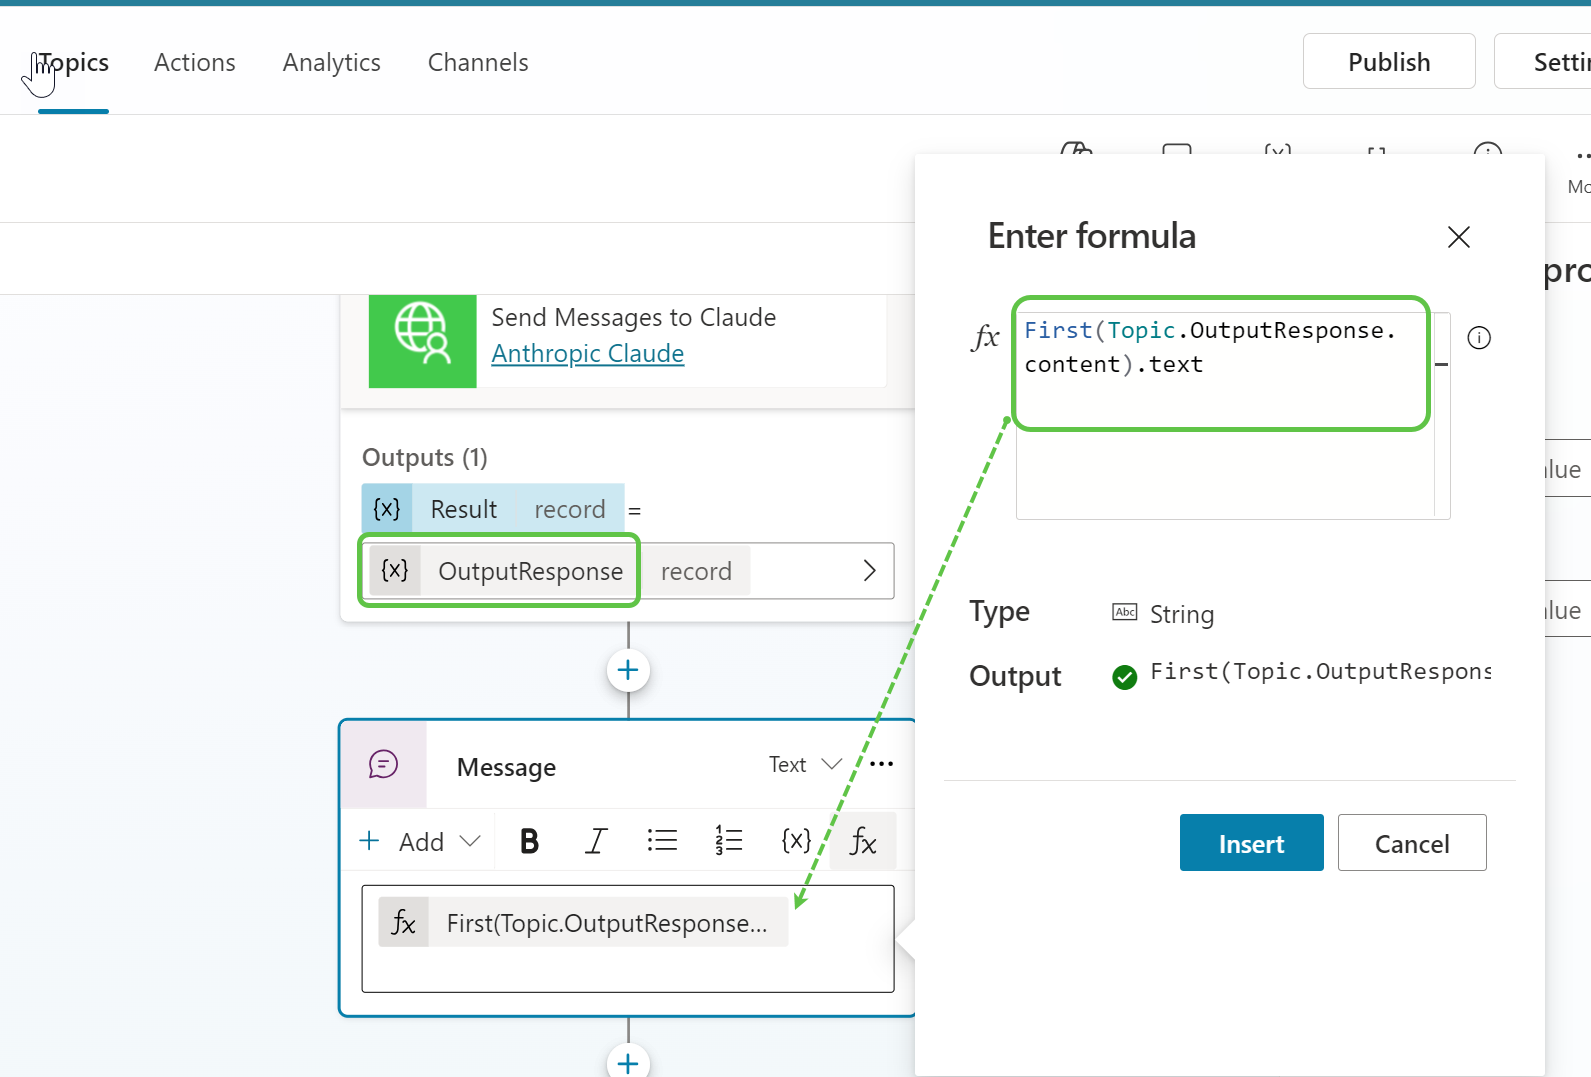
Task: Cancel the formula entry
Action: tap(1411, 844)
